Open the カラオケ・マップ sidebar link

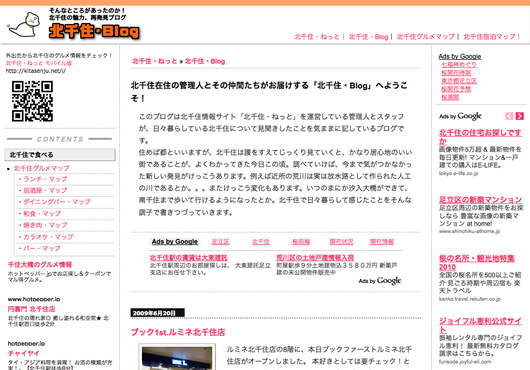click(x=48, y=237)
